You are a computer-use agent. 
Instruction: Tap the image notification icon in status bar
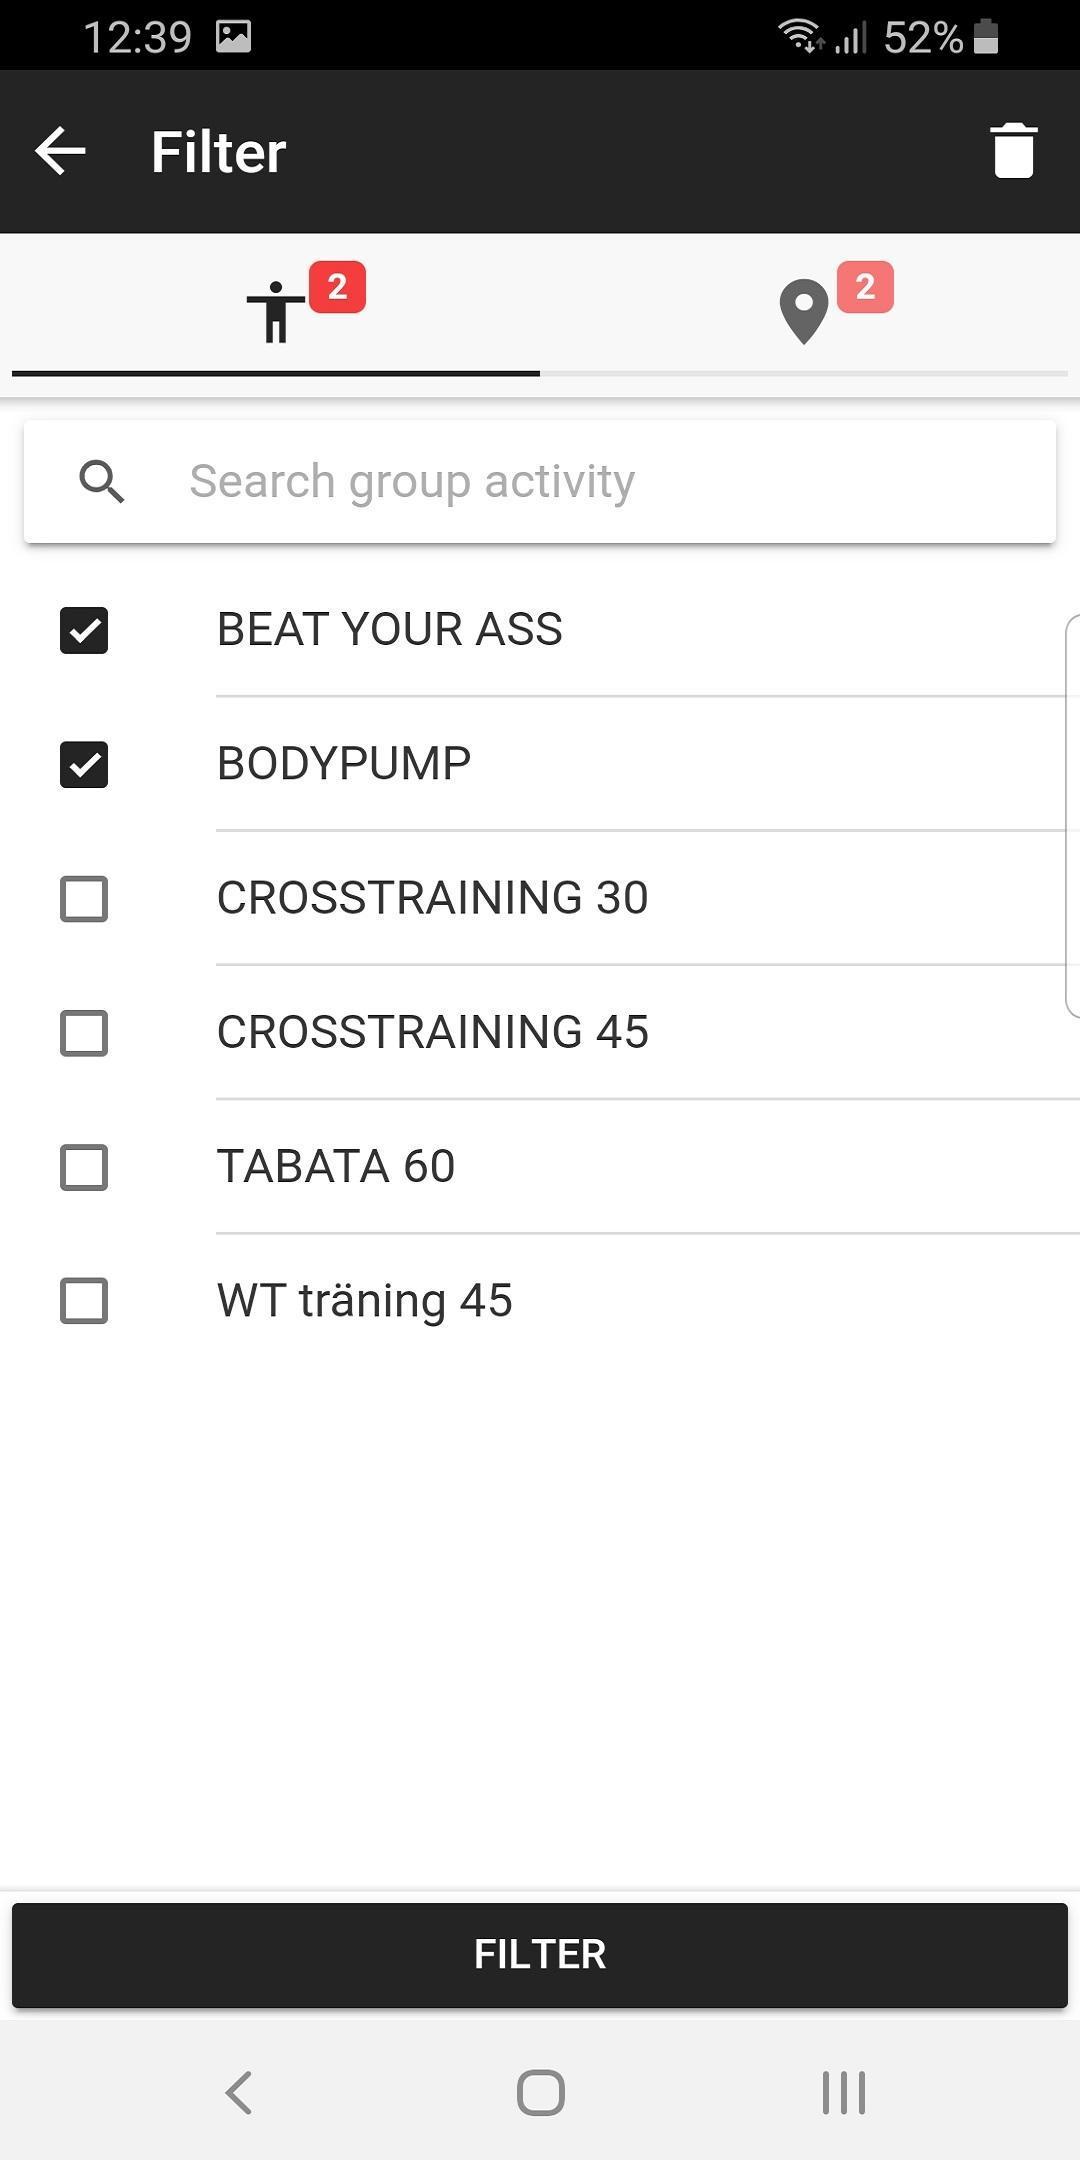coord(233,37)
